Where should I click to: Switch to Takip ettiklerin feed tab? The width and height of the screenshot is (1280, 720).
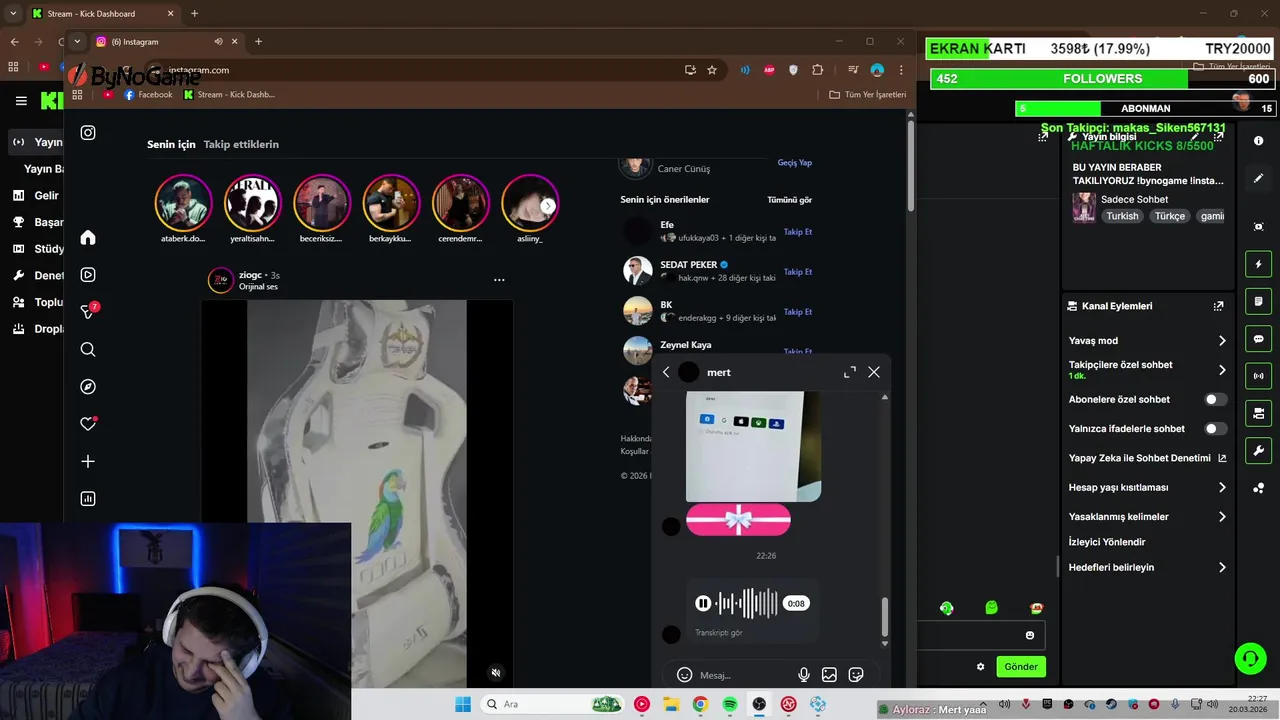click(x=241, y=144)
